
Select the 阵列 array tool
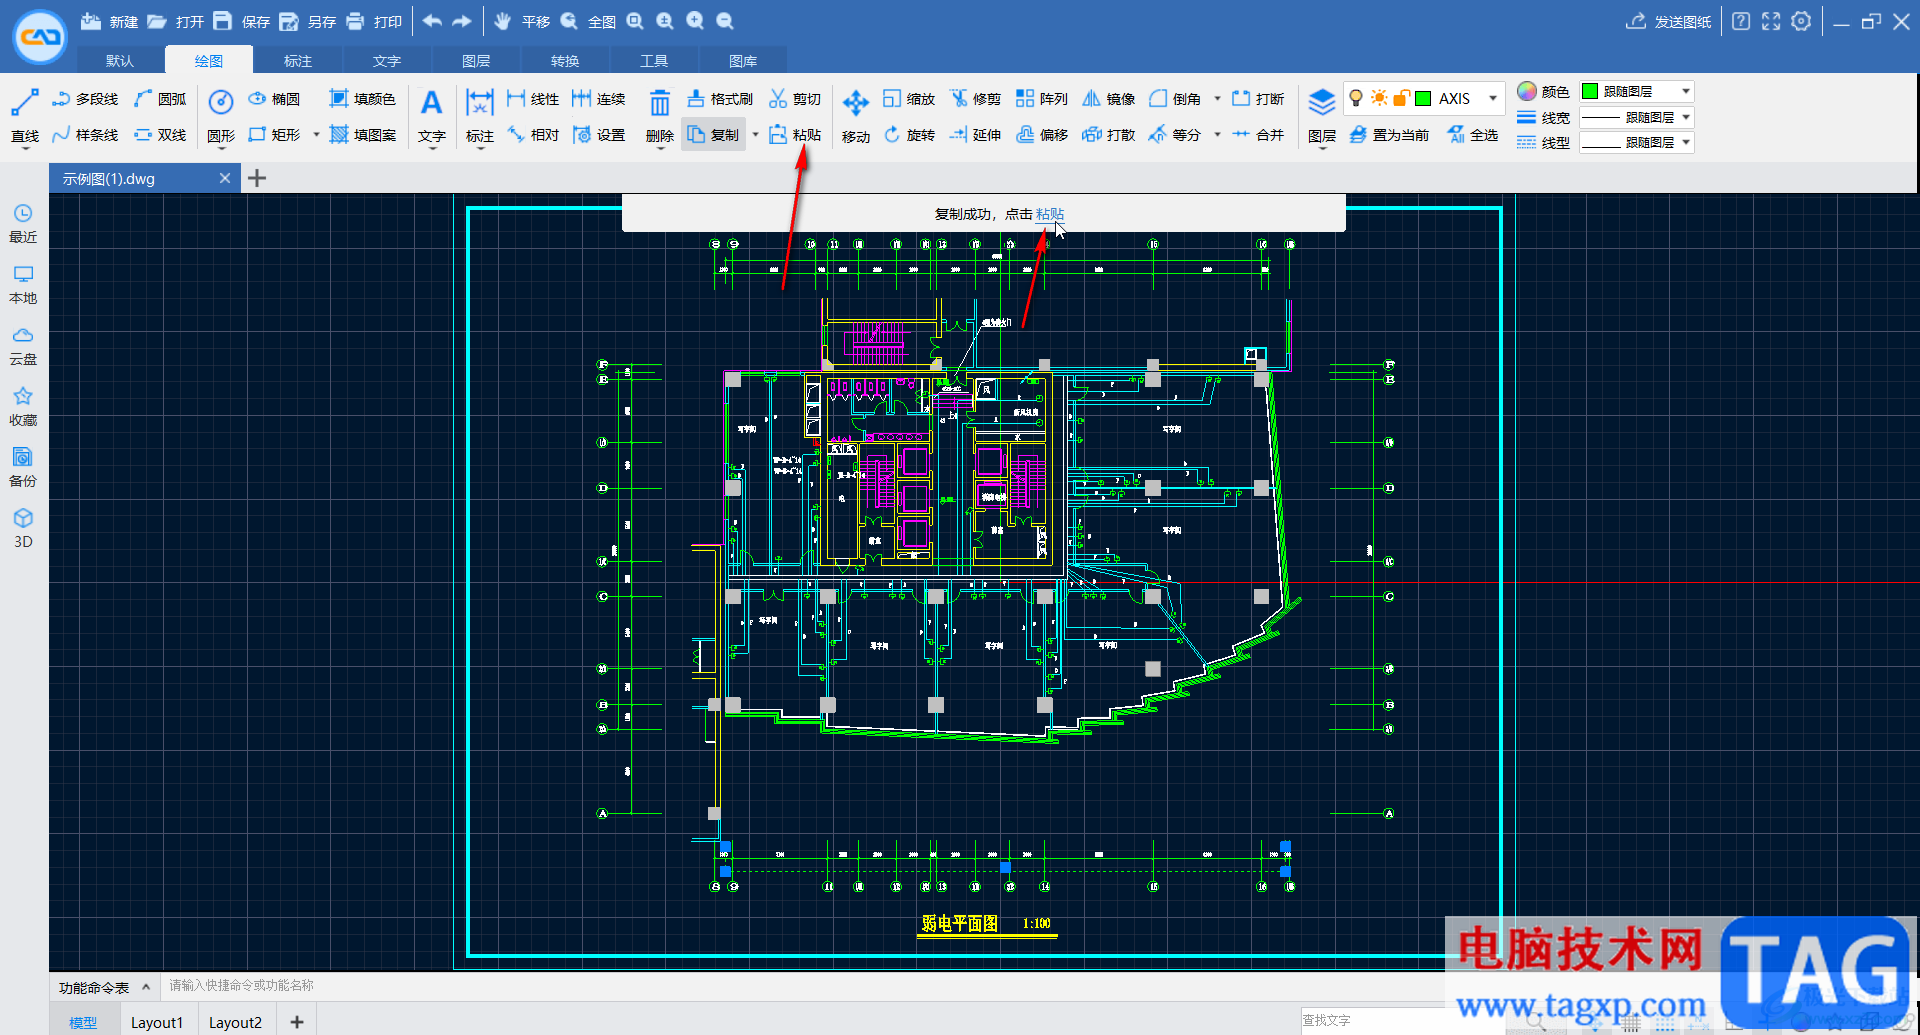tap(1042, 99)
